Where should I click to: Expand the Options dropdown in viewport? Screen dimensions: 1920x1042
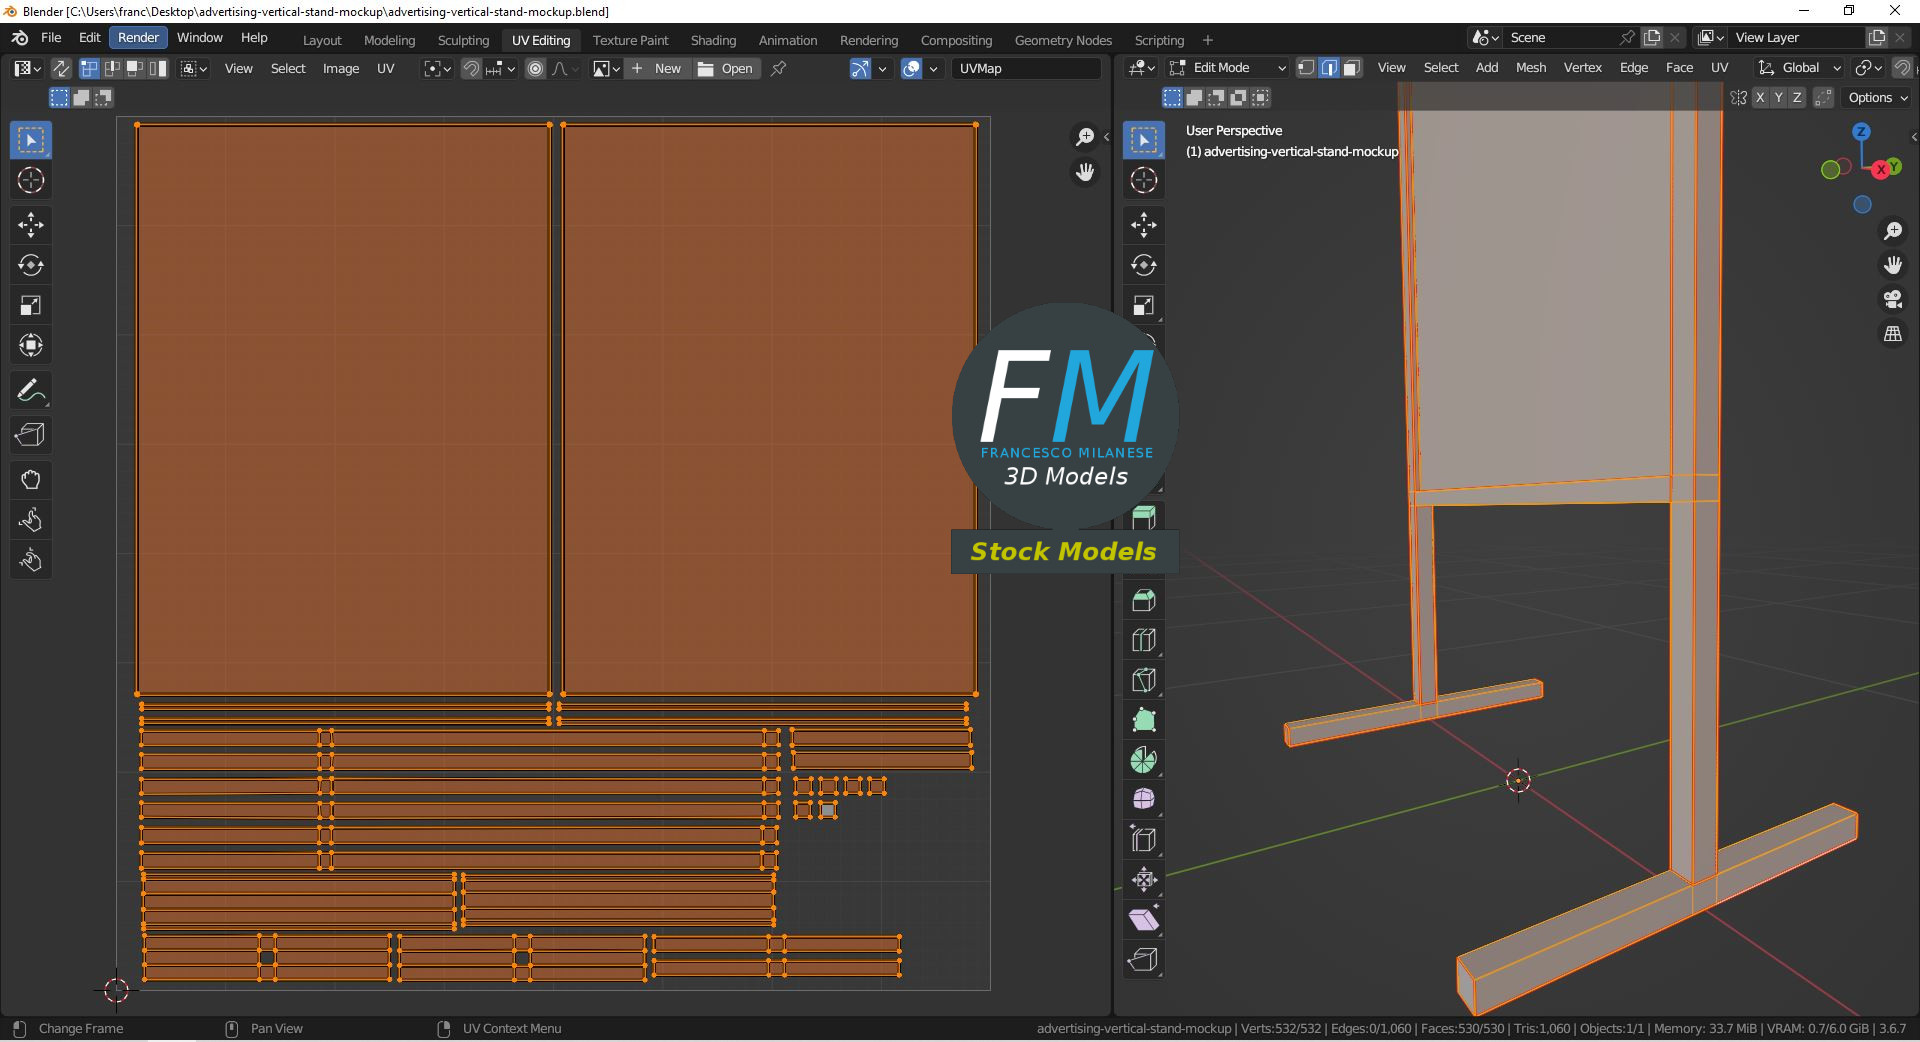pyautogui.click(x=1877, y=97)
